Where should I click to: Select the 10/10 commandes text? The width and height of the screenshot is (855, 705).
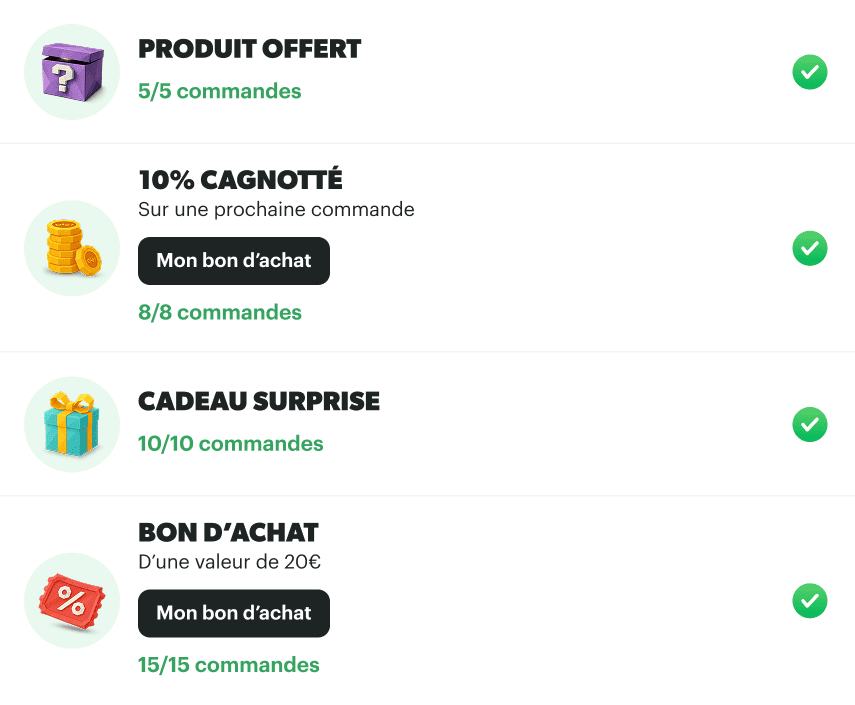[x=230, y=443]
